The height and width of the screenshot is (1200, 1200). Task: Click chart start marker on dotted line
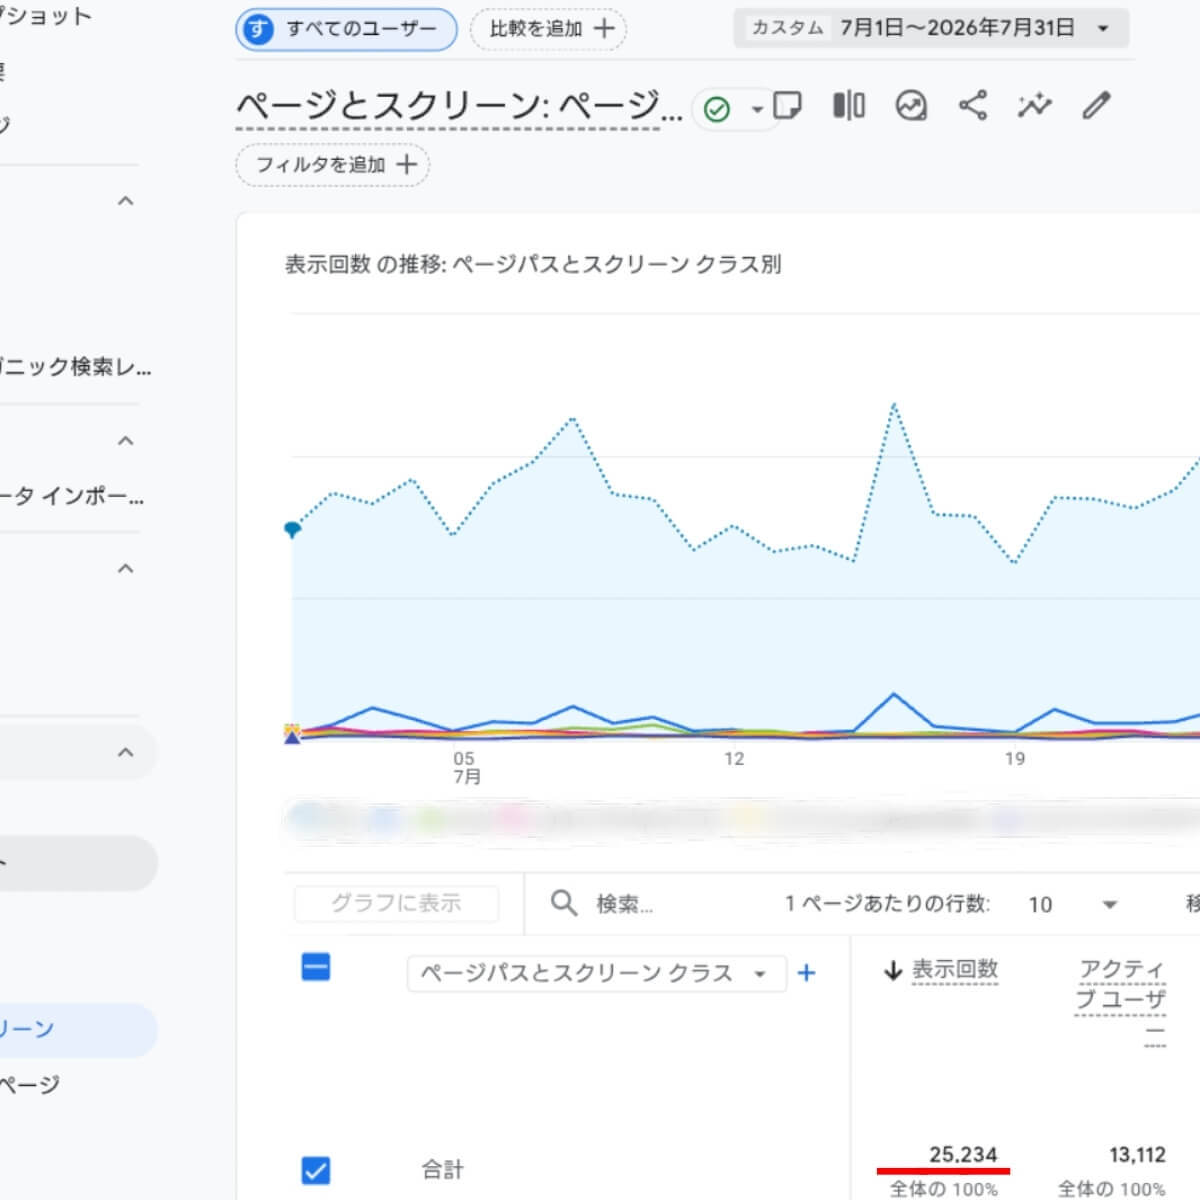(292, 529)
